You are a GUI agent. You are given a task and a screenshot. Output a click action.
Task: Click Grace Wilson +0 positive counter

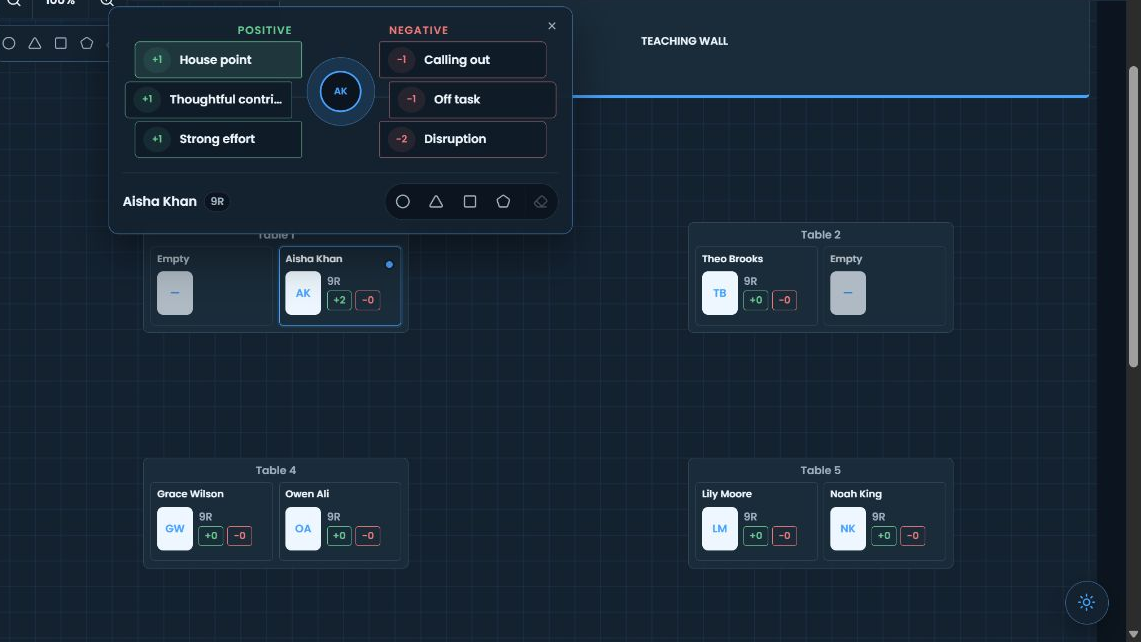click(211, 536)
